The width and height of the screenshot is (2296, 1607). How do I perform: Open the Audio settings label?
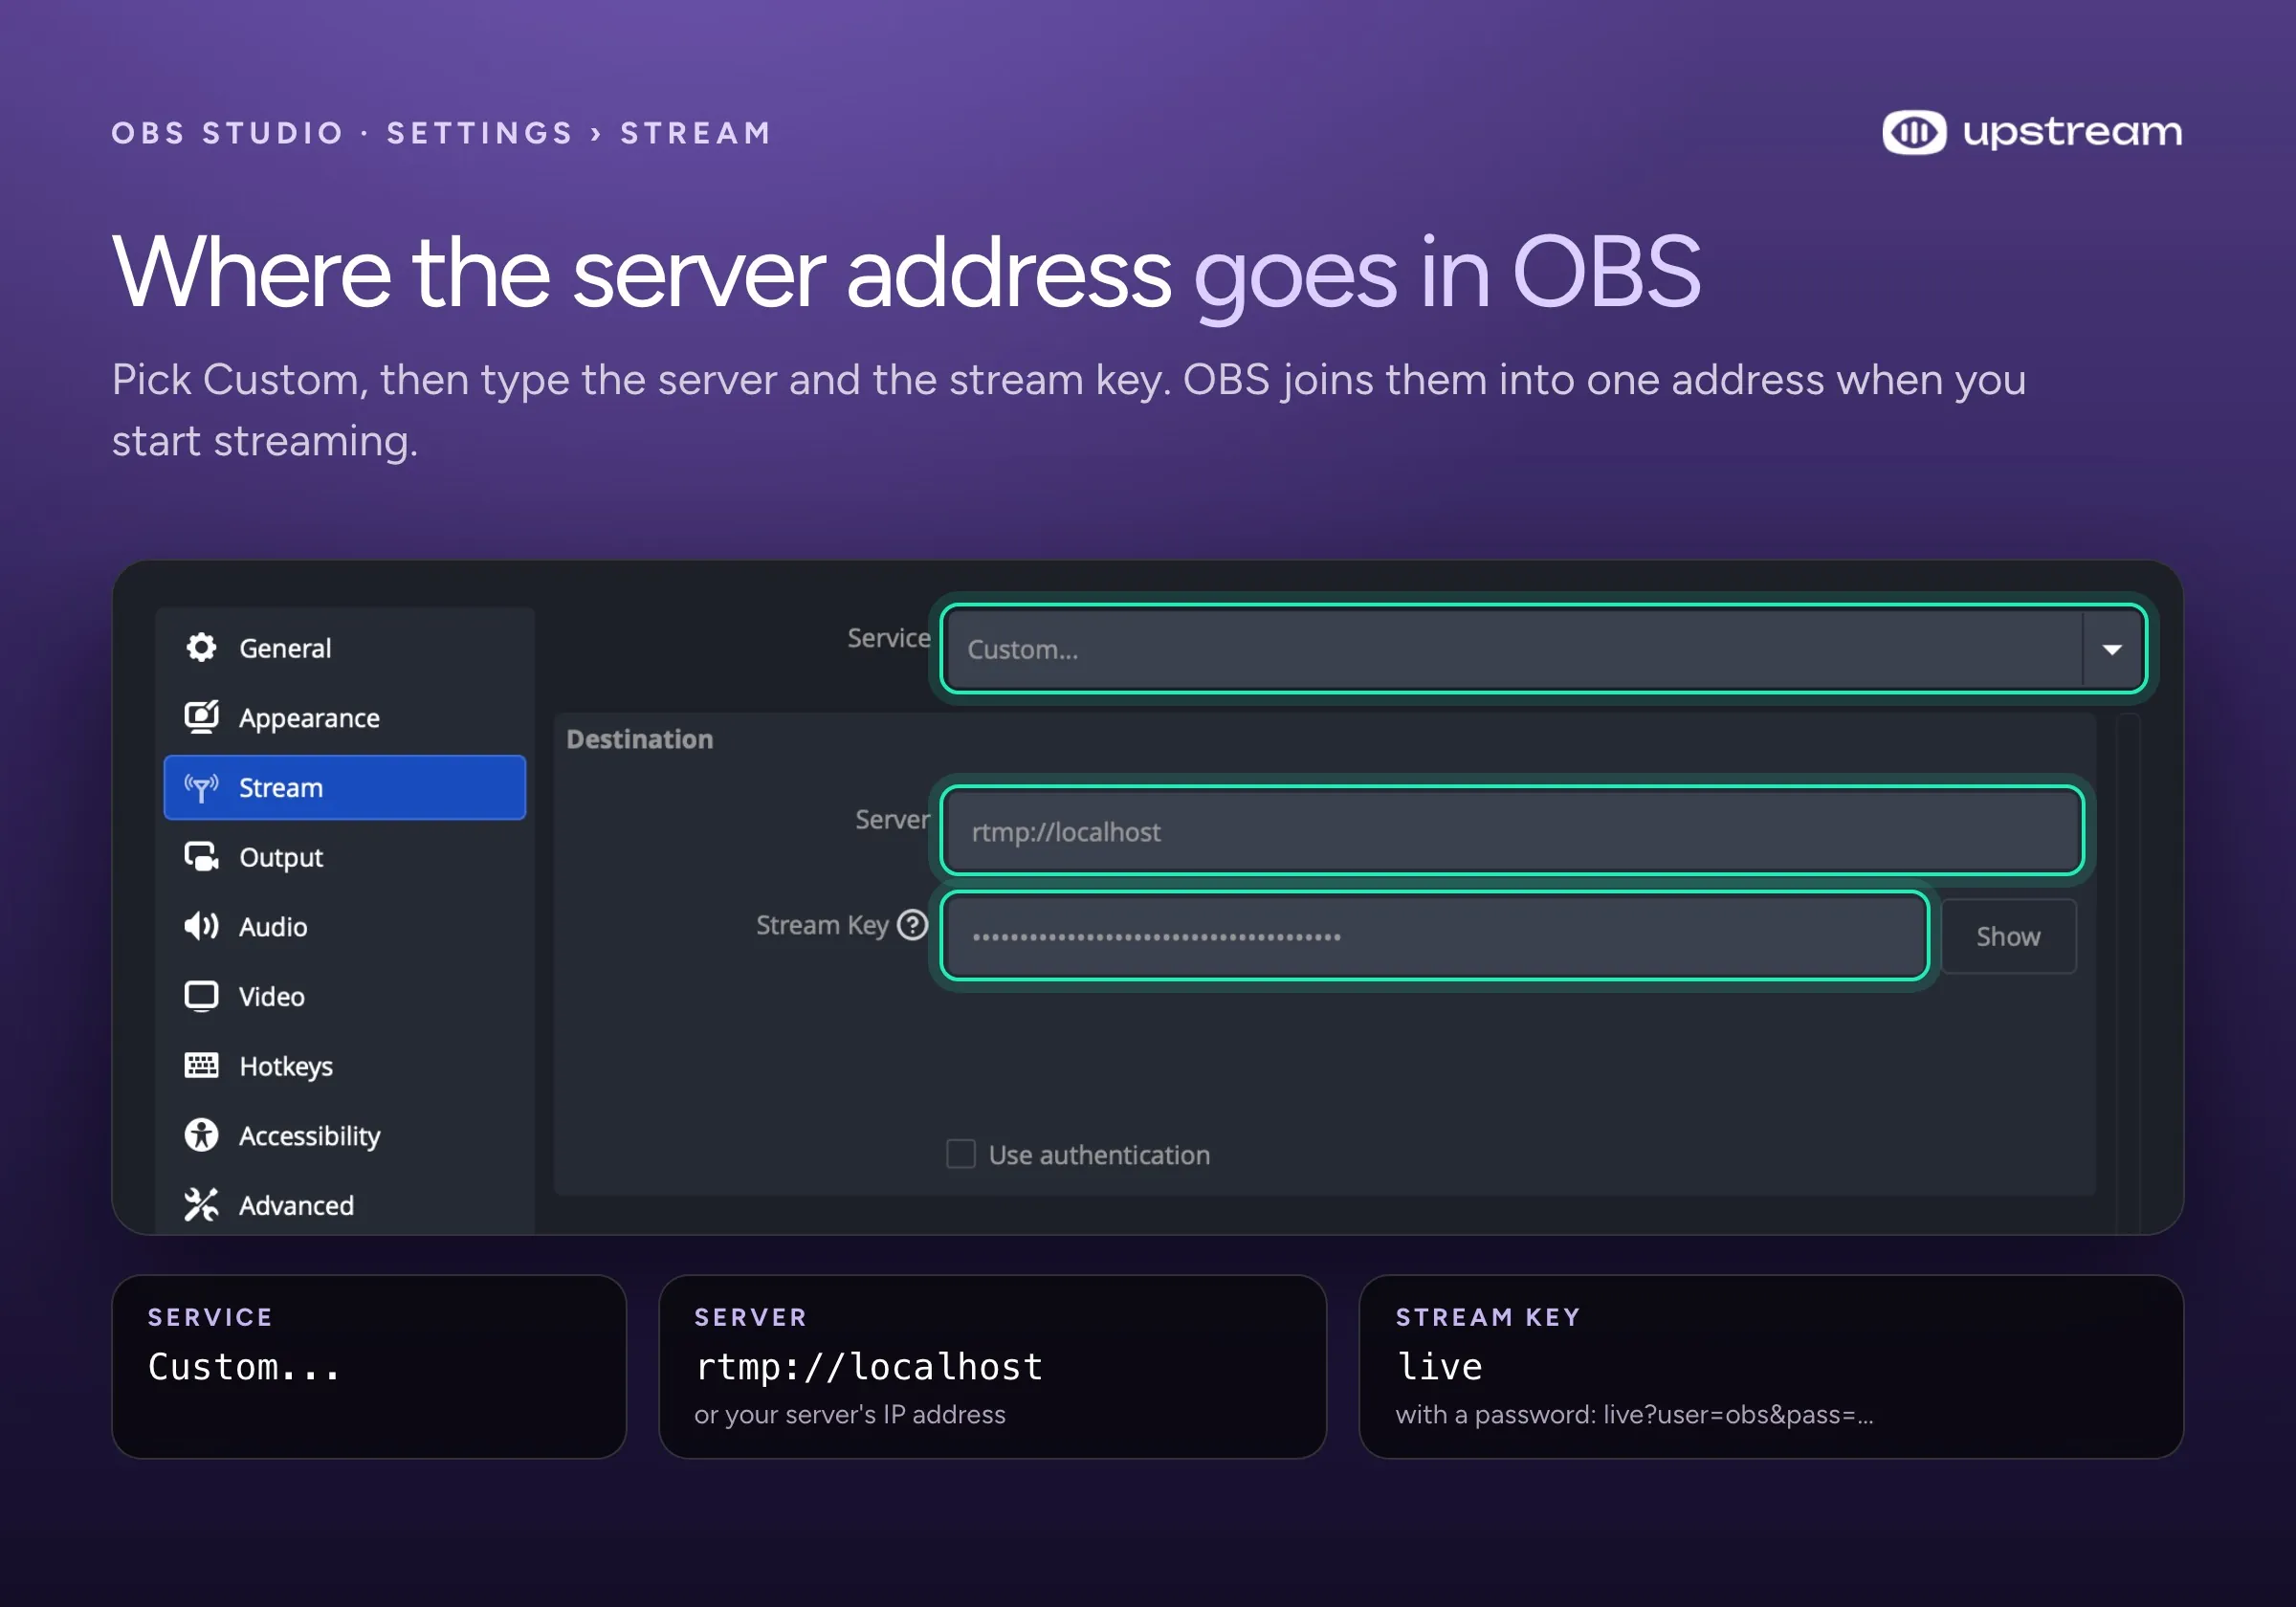point(273,927)
